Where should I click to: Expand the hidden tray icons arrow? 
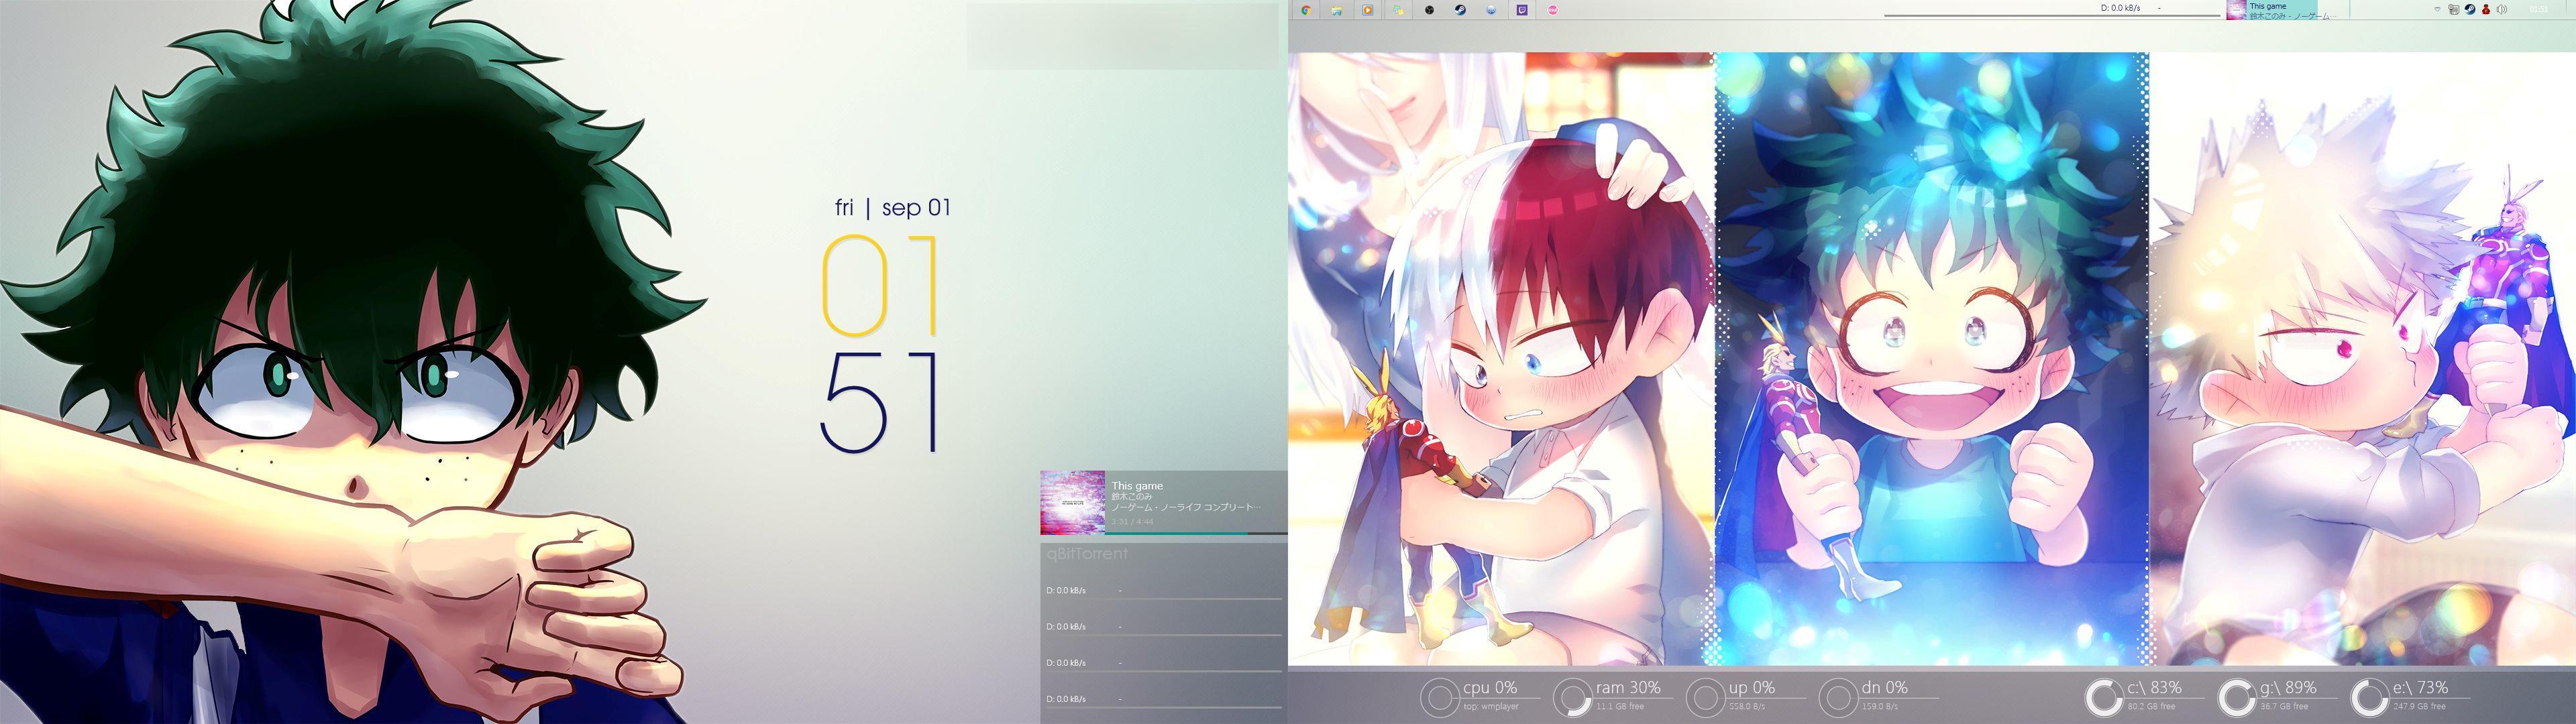point(2438,9)
